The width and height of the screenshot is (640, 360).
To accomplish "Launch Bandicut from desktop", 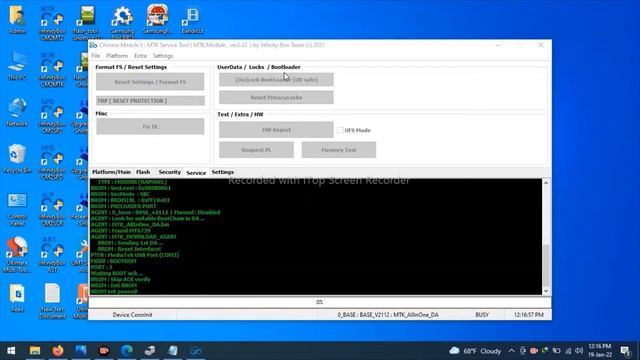I will (192, 19).
